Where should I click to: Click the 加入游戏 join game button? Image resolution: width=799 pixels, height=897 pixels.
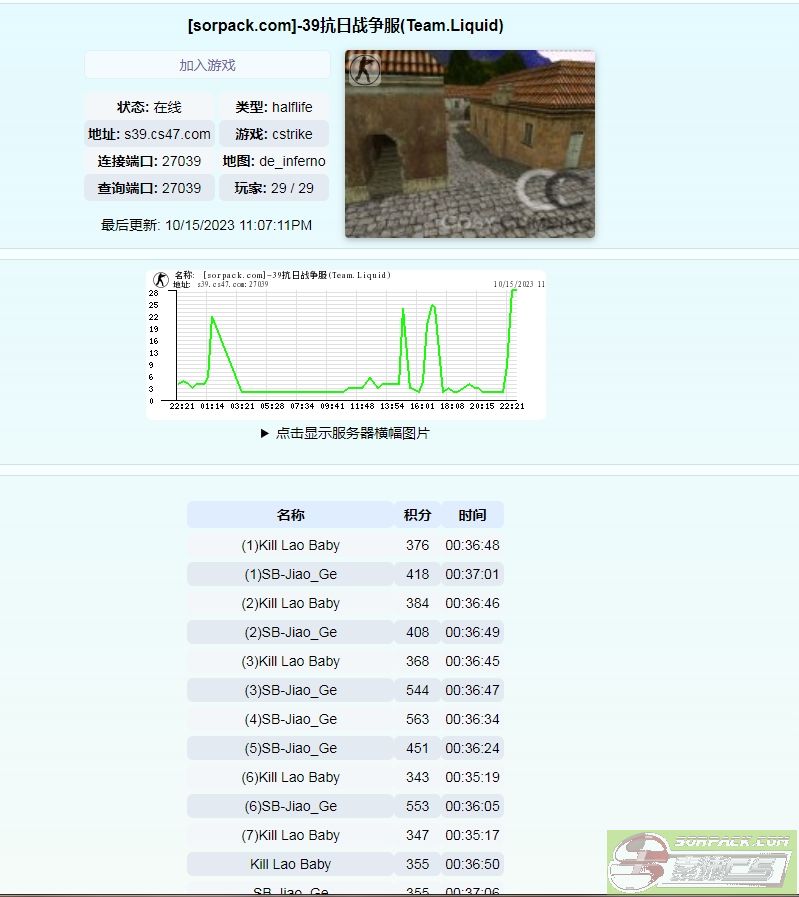click(207, 65)
